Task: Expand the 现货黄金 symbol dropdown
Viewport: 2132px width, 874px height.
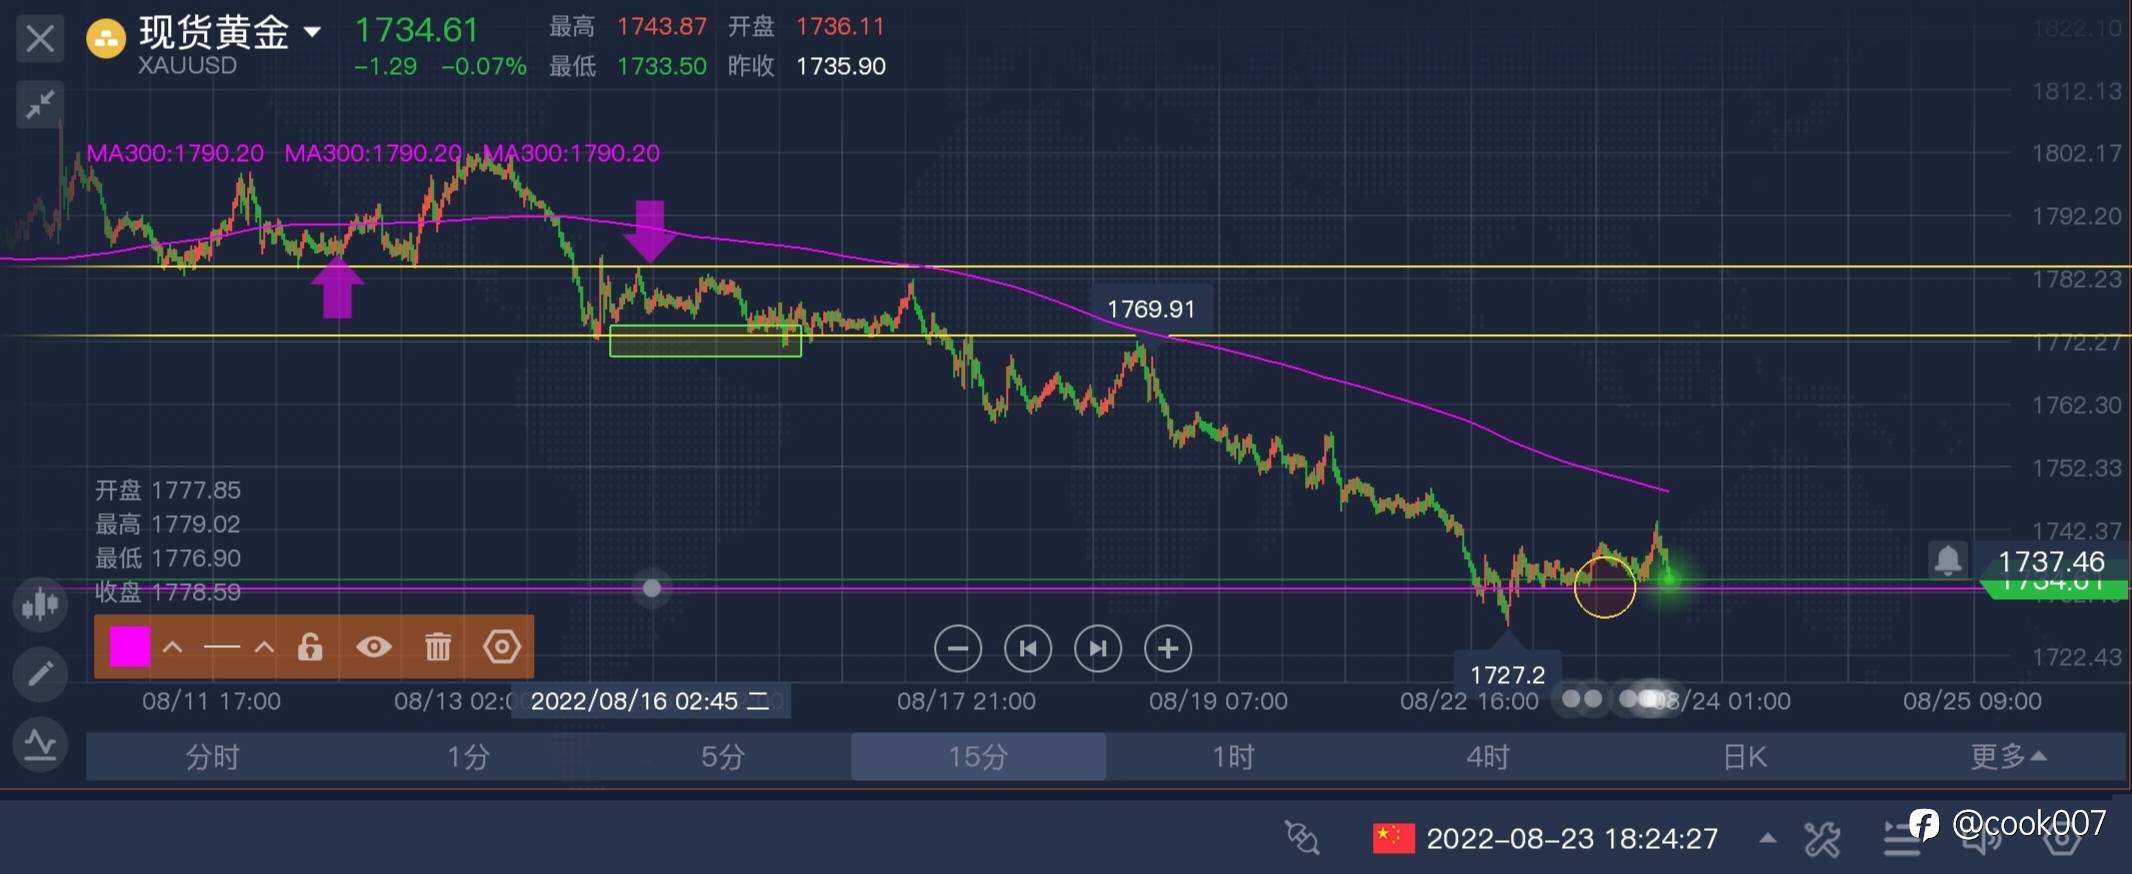Action: click(x=313, y=32)
